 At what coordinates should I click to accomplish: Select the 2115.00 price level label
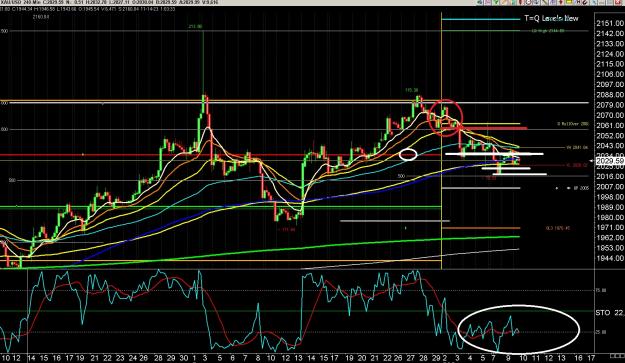click(610, 64)
